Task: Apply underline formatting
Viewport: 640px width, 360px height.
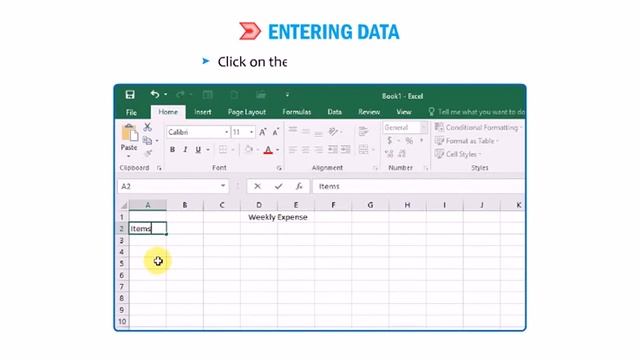Action: (198, 149)
